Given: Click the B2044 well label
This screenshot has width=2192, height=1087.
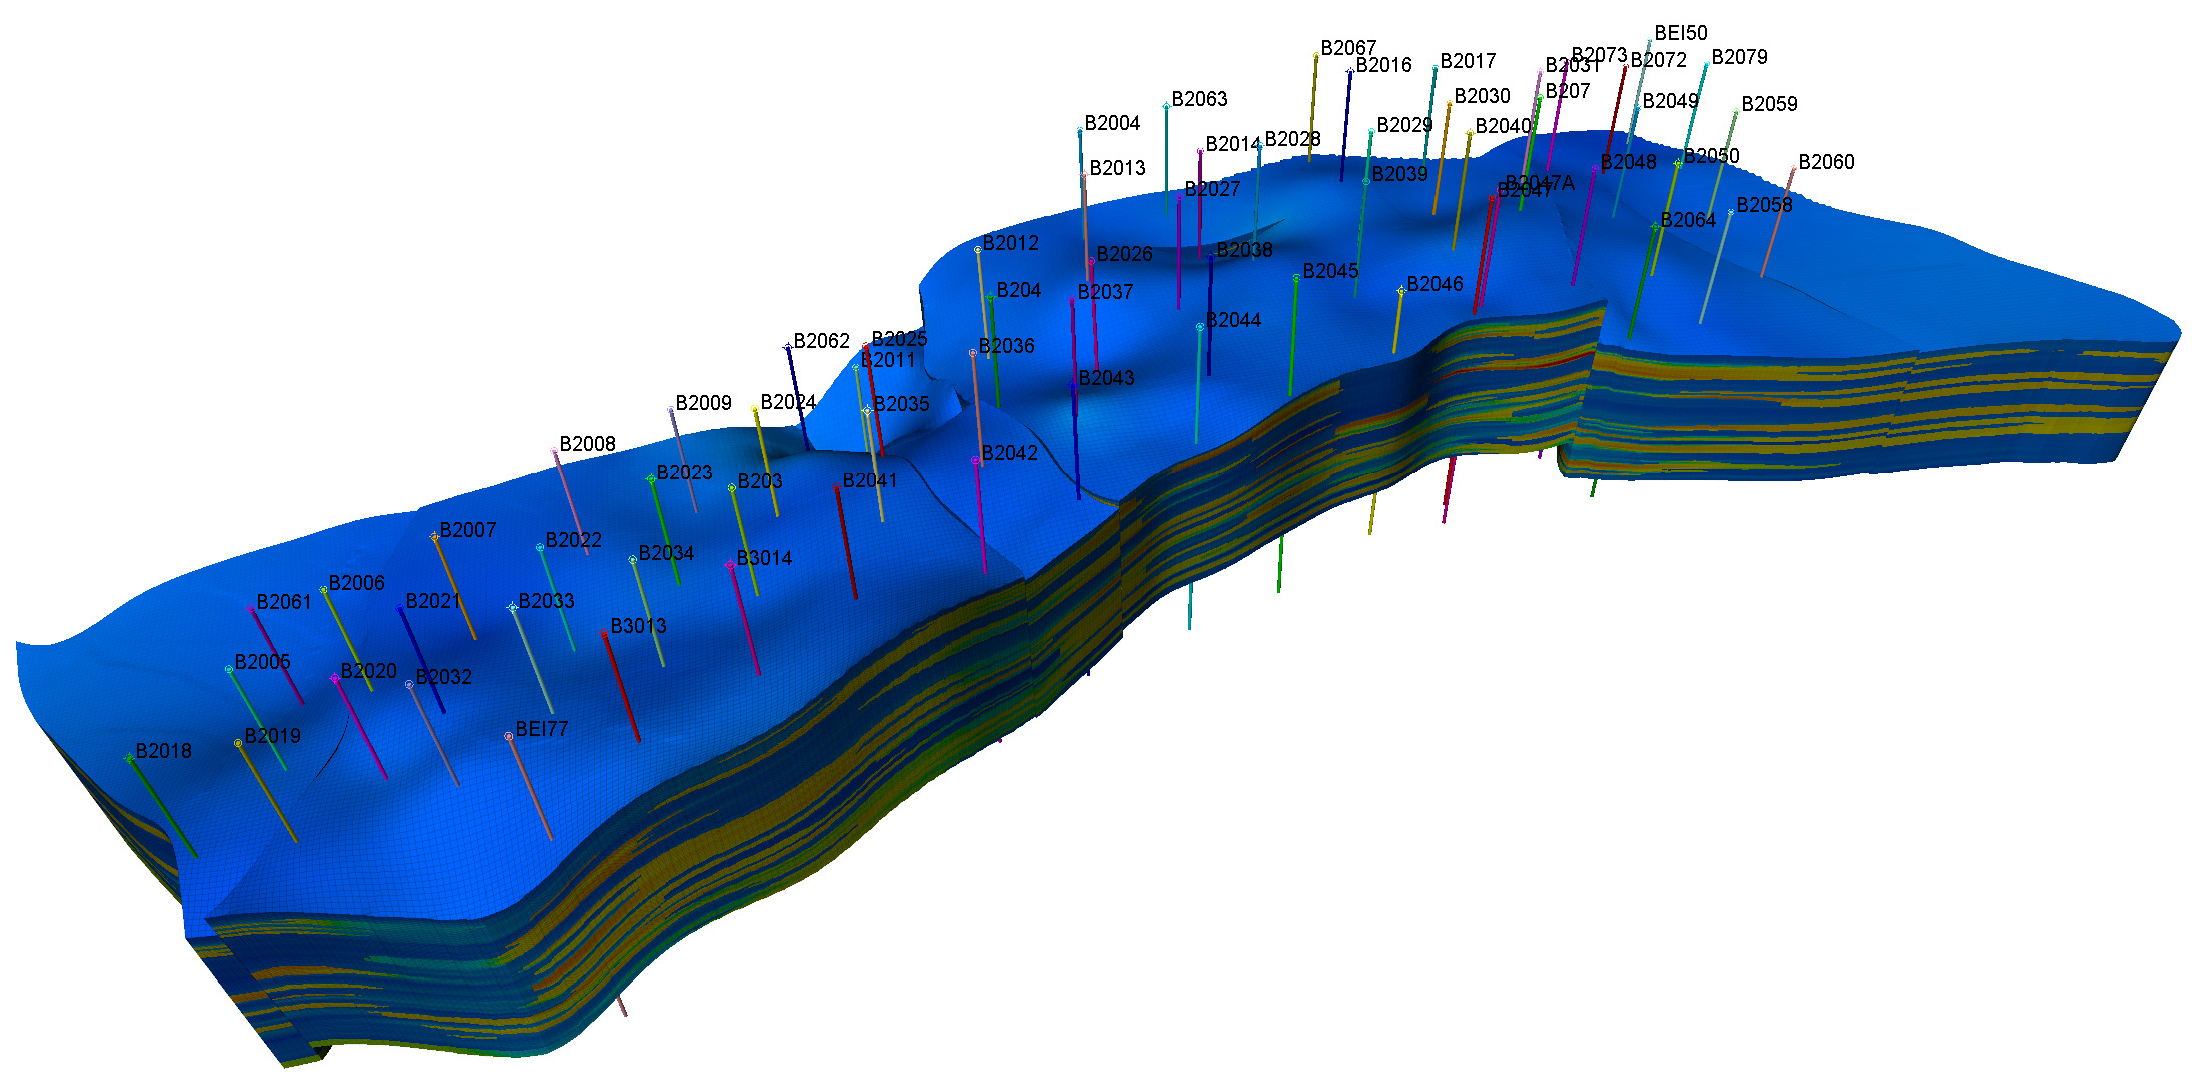Looking at the screenshot, I should pos(1233,320).
